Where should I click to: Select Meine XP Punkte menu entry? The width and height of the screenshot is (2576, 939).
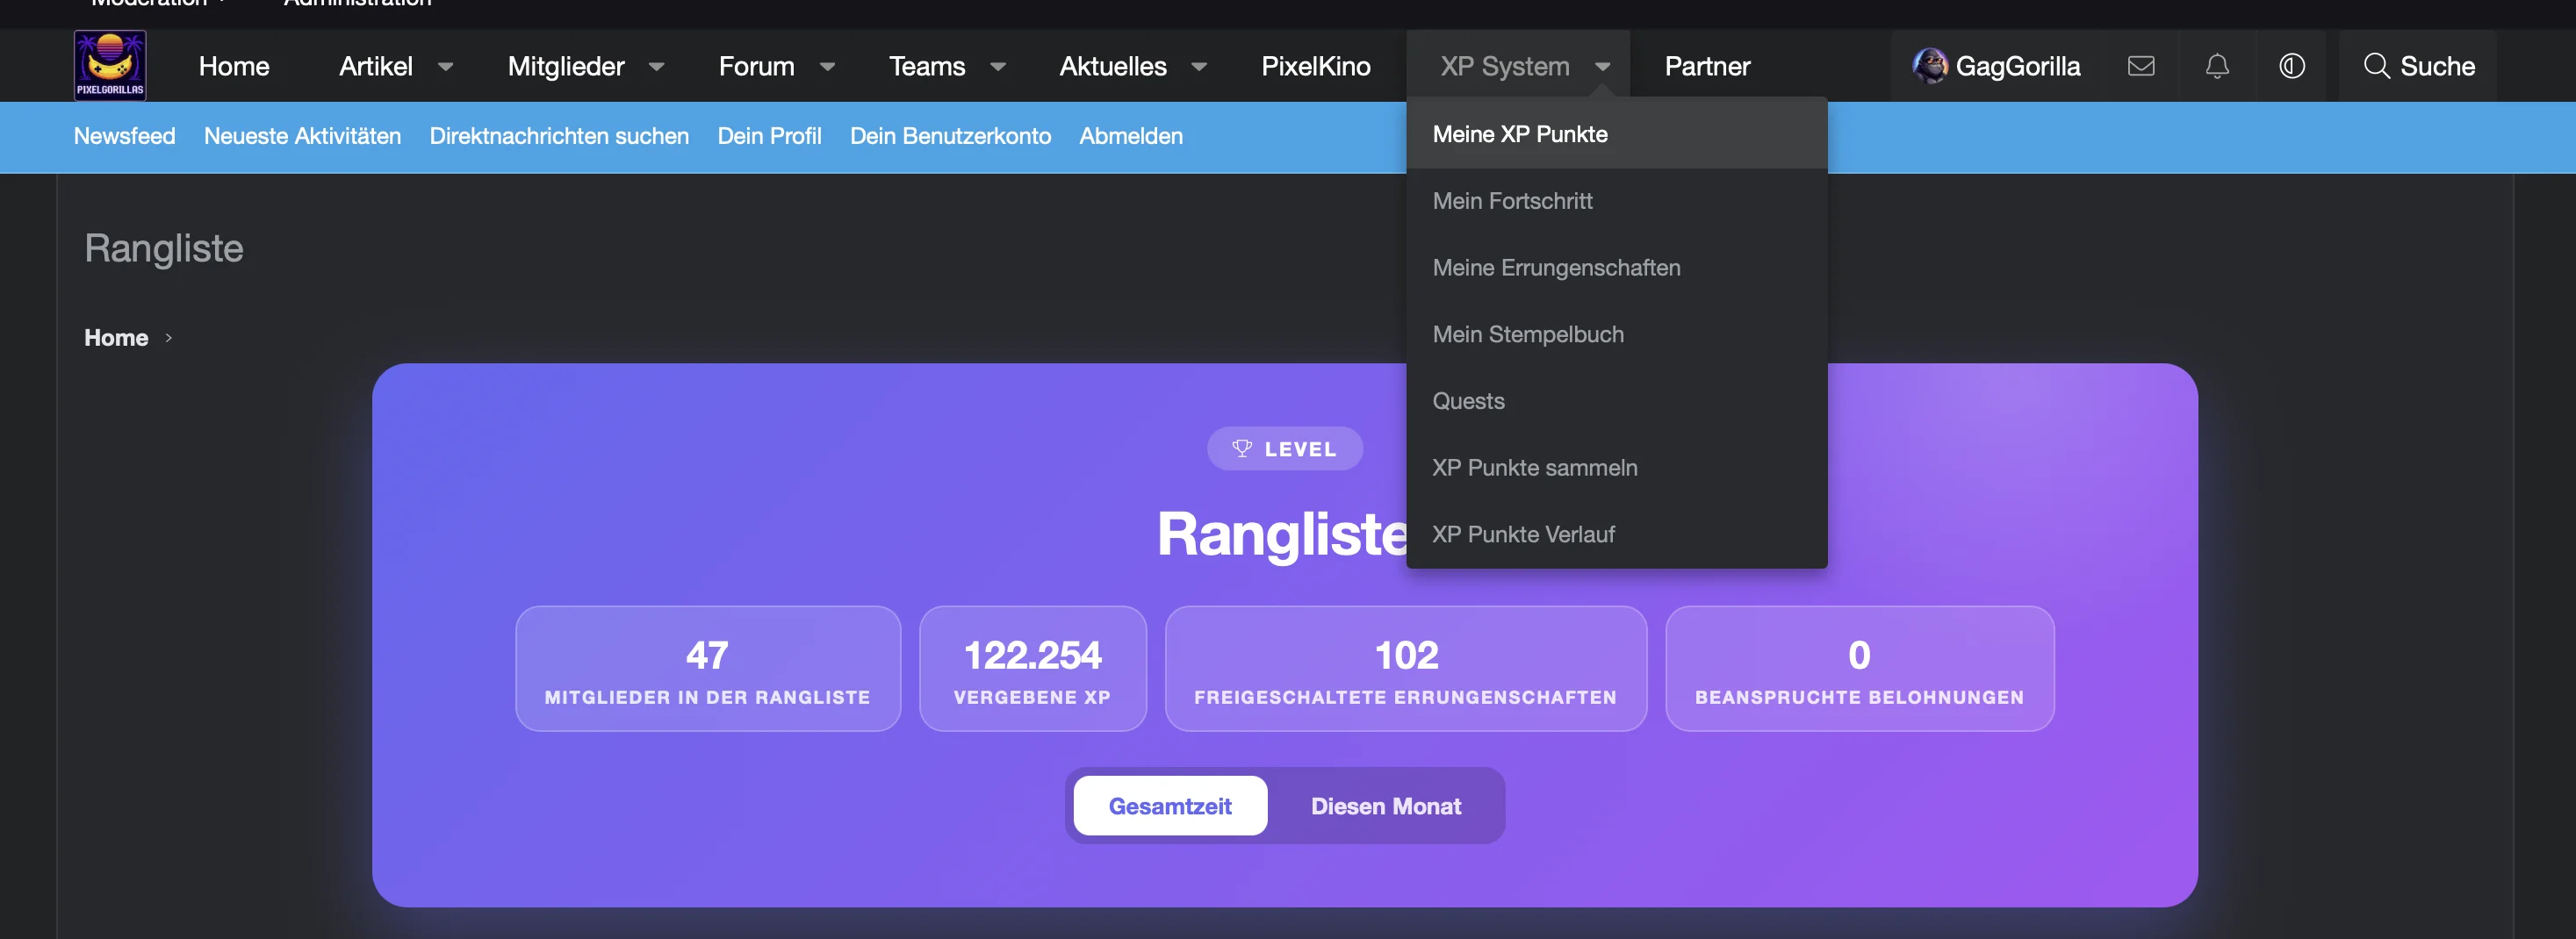pyautogui.click(x=1616, y=134)
